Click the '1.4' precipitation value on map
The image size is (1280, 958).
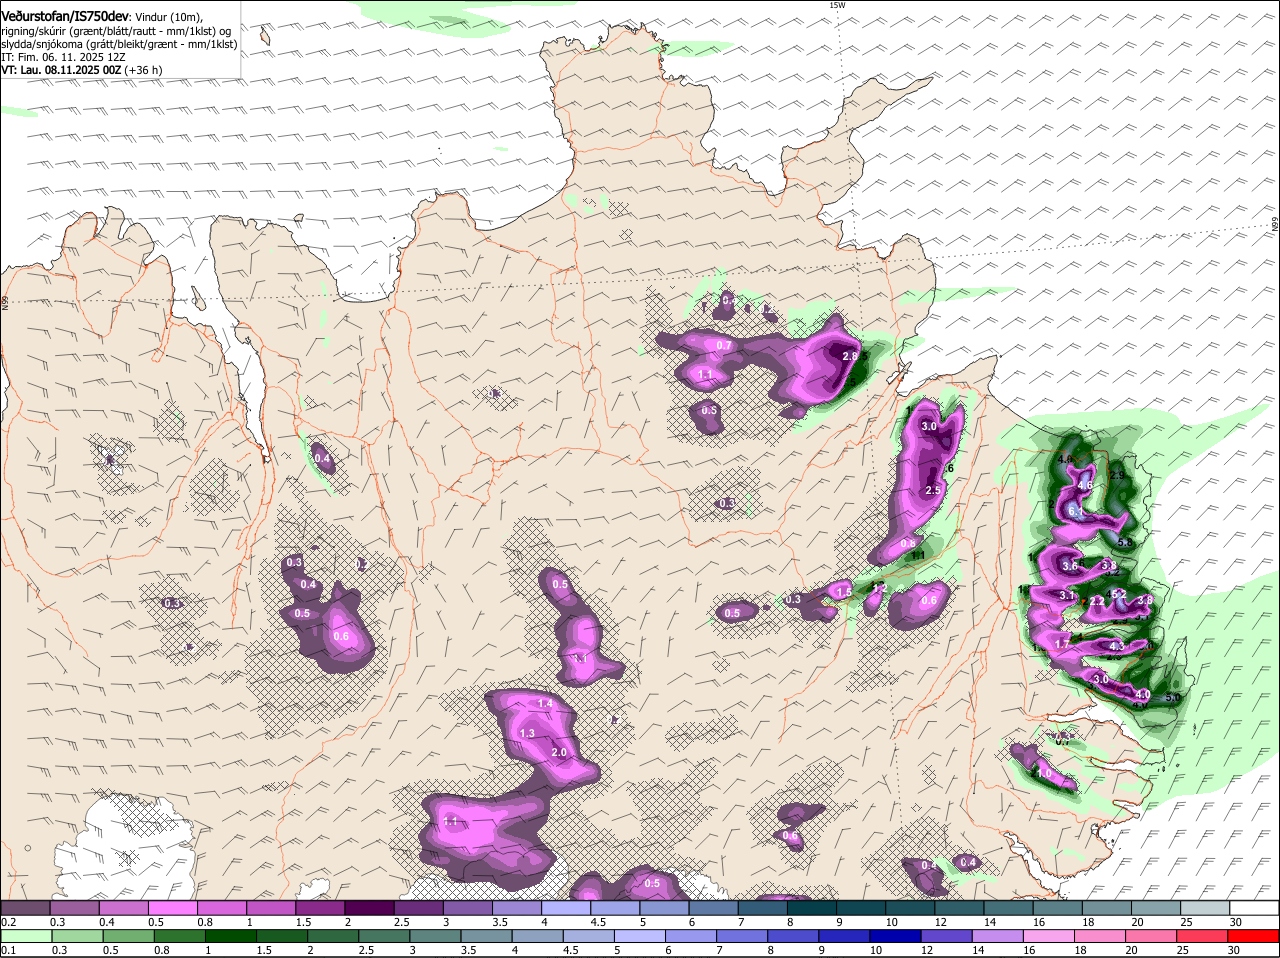pyautogui.click(x=545, y=704)
